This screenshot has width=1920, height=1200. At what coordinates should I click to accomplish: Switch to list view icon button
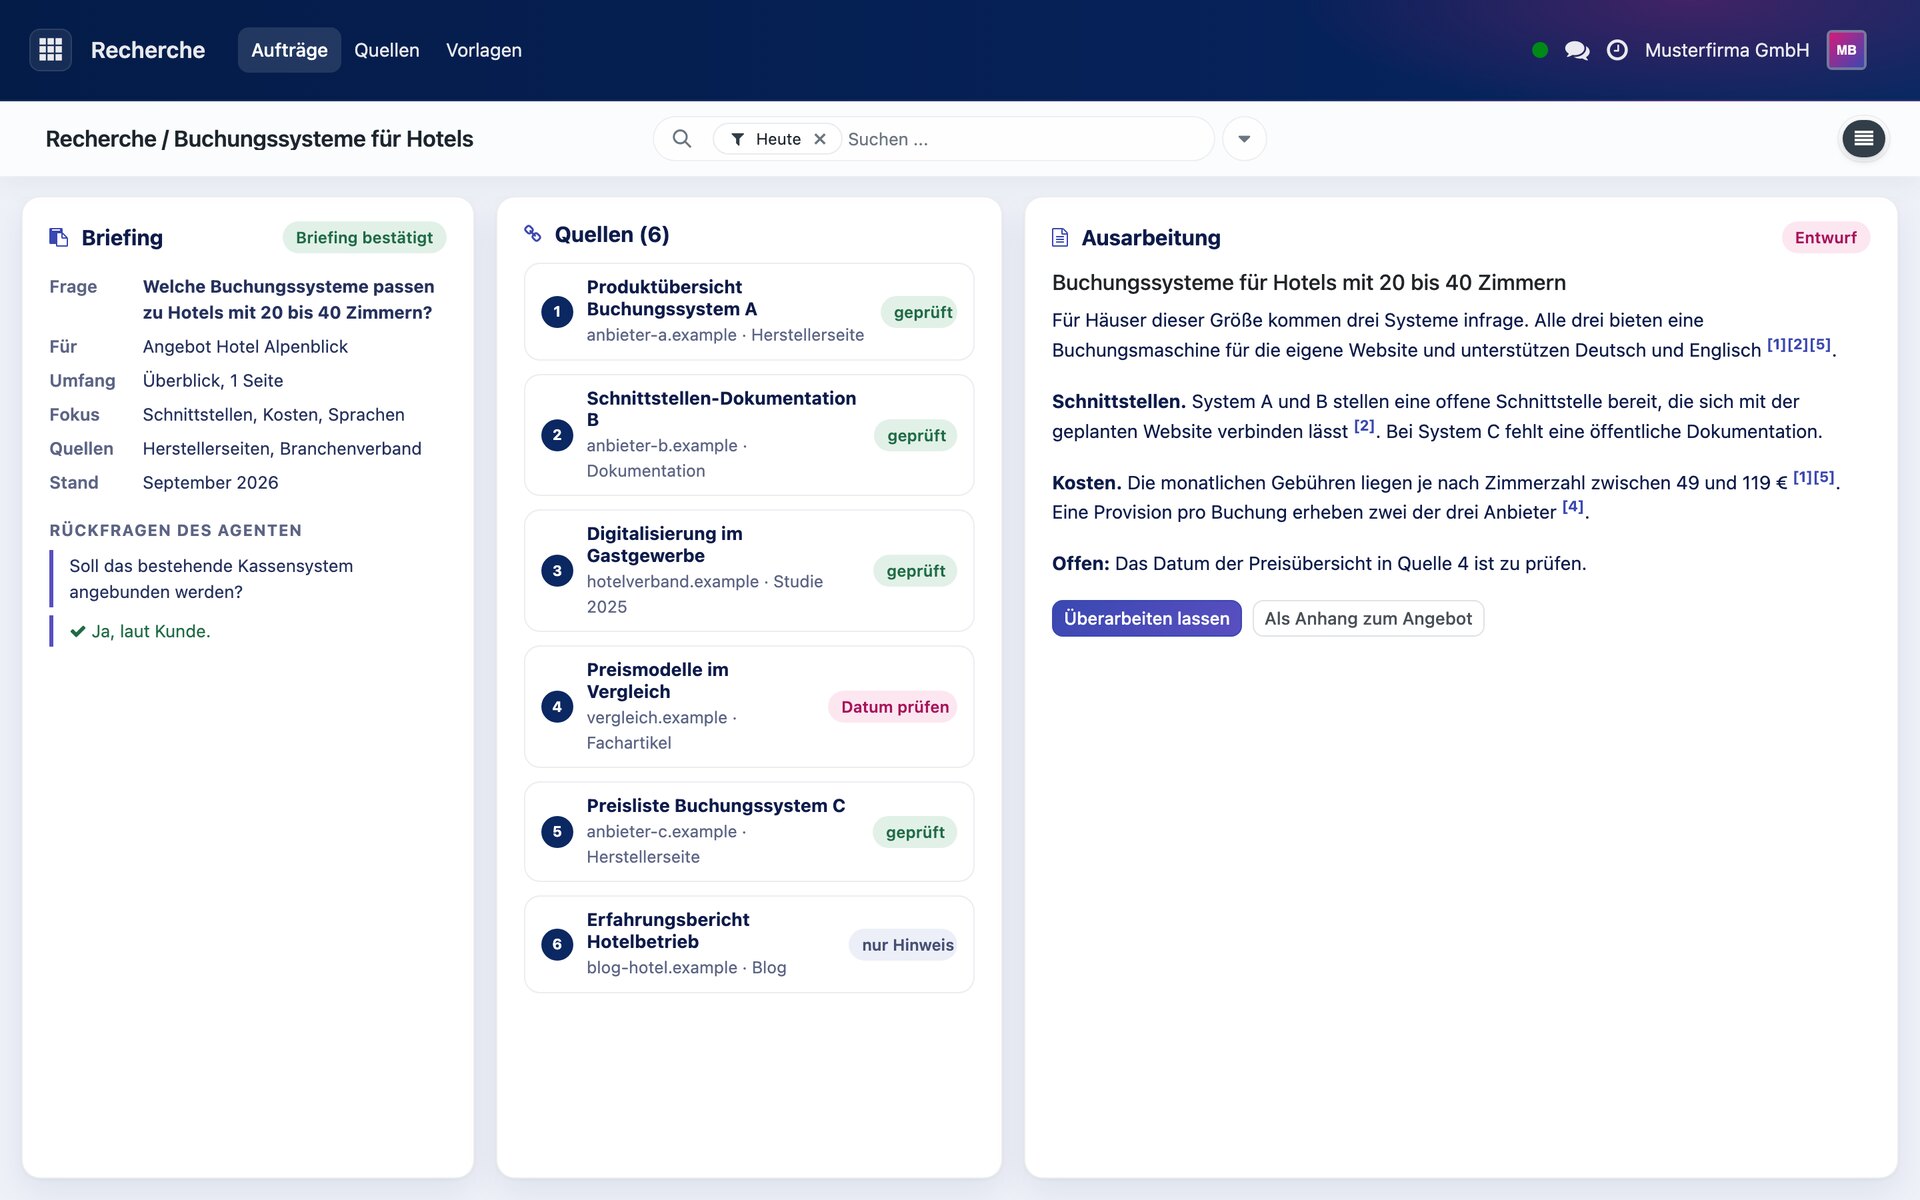(1864, 139)
